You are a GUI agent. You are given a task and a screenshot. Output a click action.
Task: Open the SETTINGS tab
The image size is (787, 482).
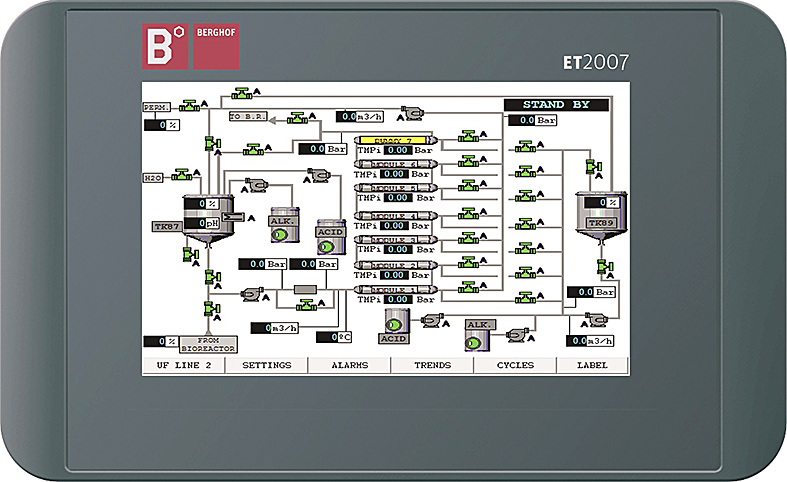267,365
